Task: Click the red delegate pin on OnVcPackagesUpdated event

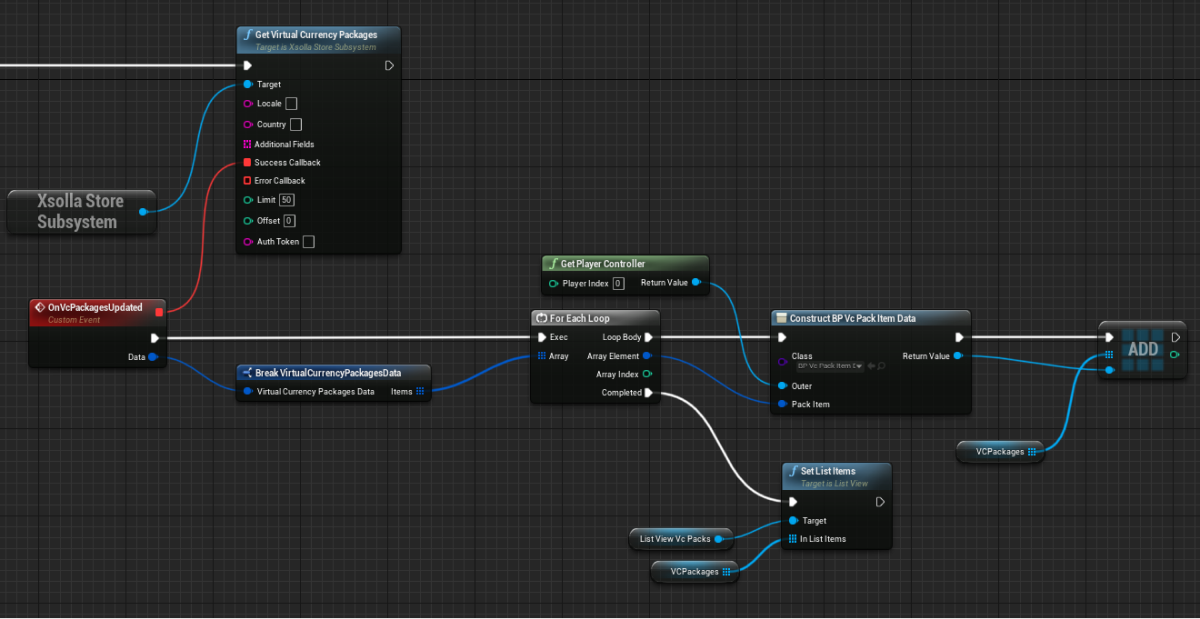Action: pos(159,311)
